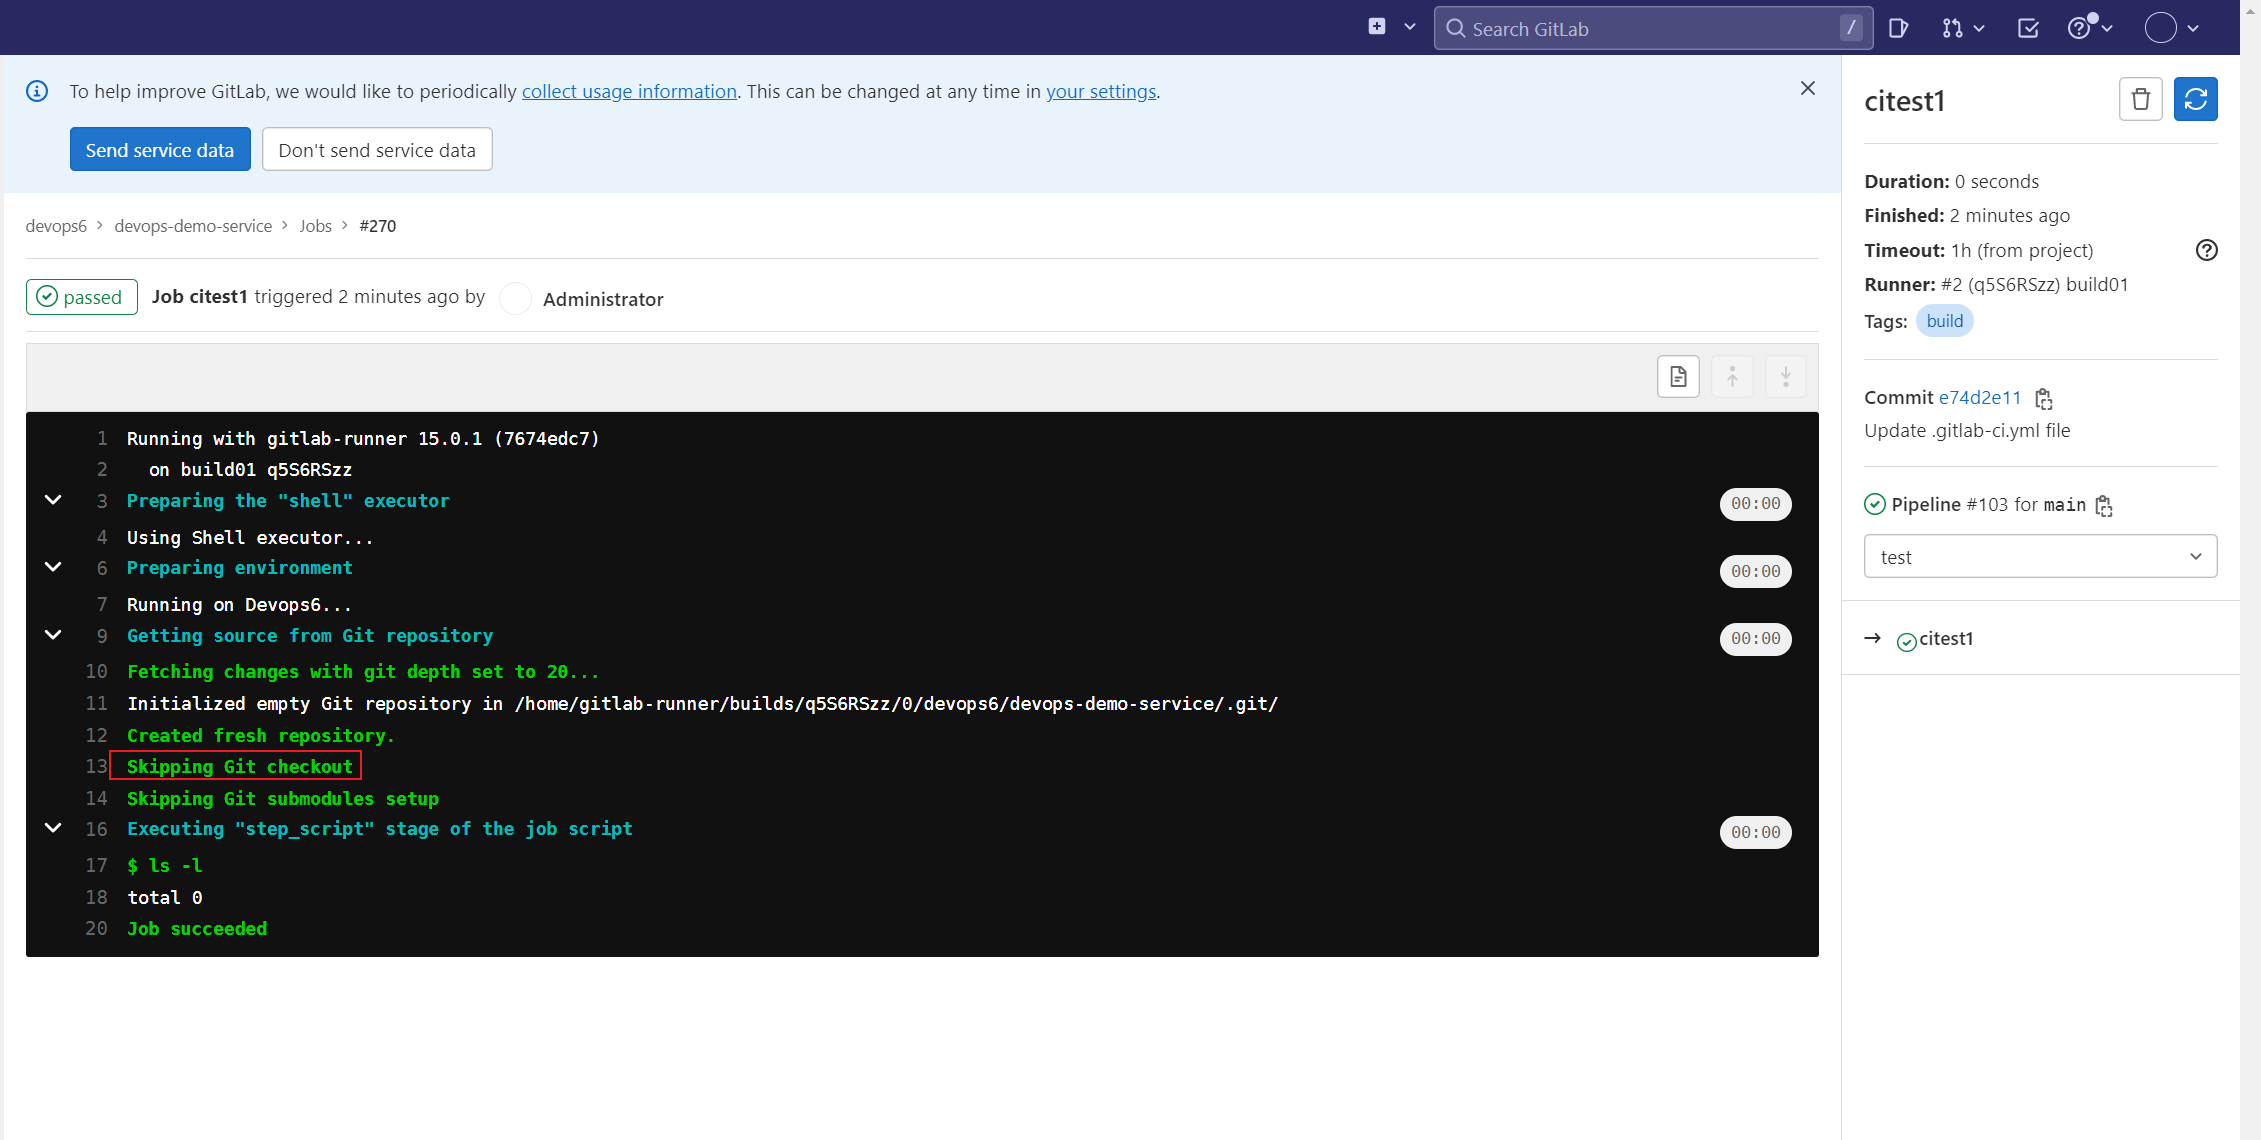This screenshot has width=2261, height=1140.
Task: Click log line number 13
Action: coord(96,766)
